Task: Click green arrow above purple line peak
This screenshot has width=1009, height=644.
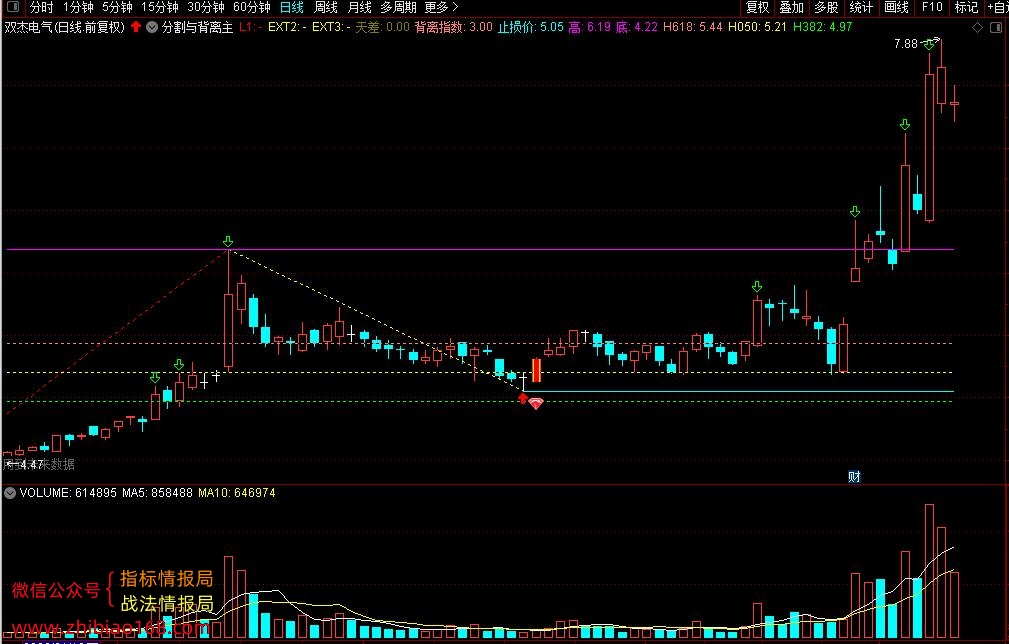Action: (x=228, y=241)
